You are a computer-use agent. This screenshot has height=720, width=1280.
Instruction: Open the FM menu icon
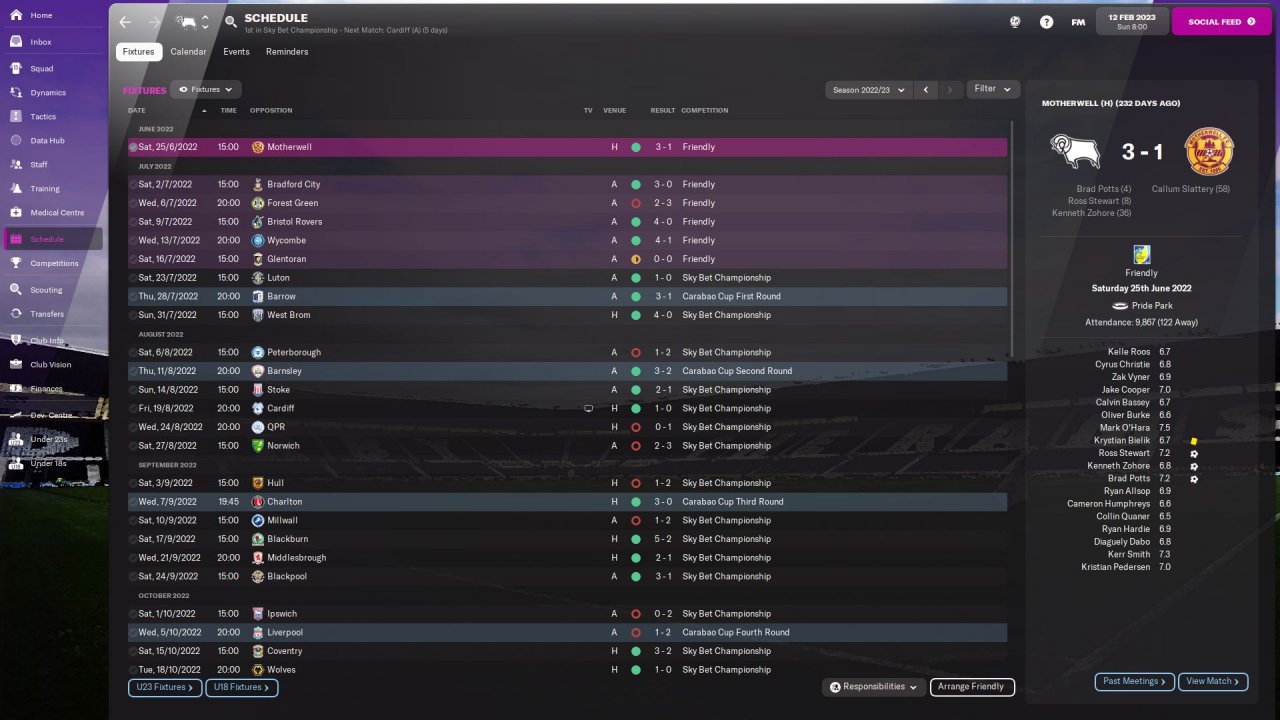pyautogui.click(x=1078, y=22)
